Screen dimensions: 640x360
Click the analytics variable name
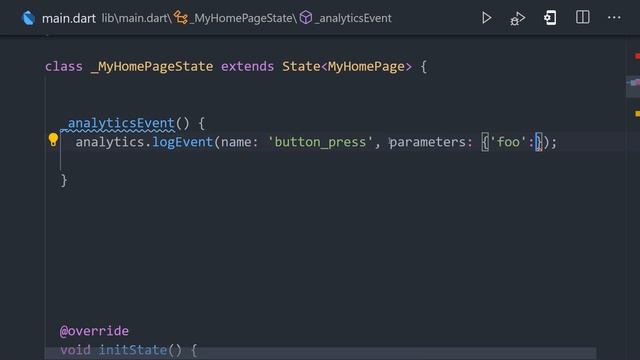point(110,142)
